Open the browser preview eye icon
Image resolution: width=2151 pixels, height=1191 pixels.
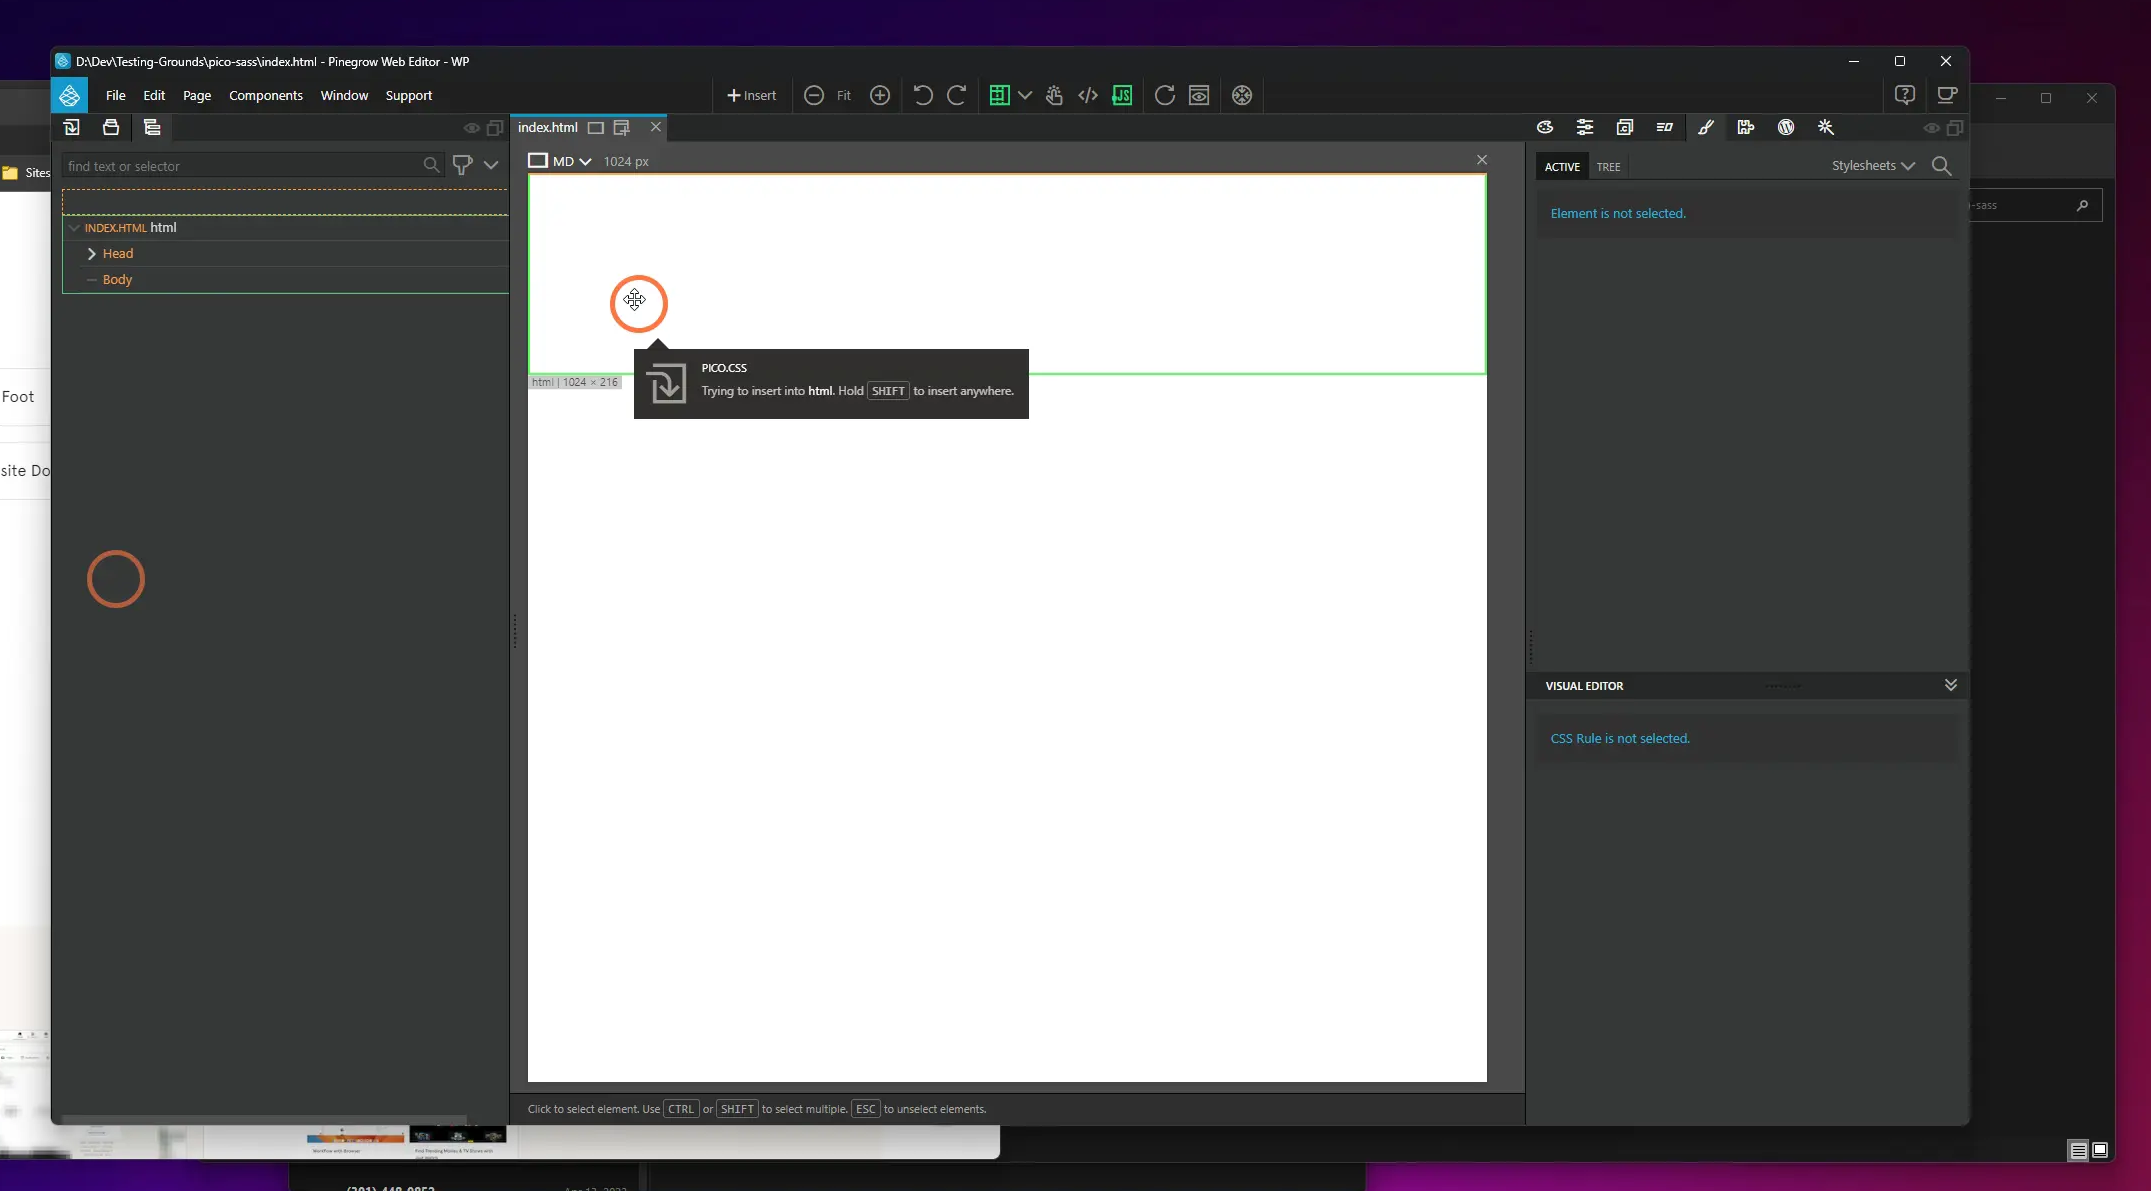(x=1199, y=95)
